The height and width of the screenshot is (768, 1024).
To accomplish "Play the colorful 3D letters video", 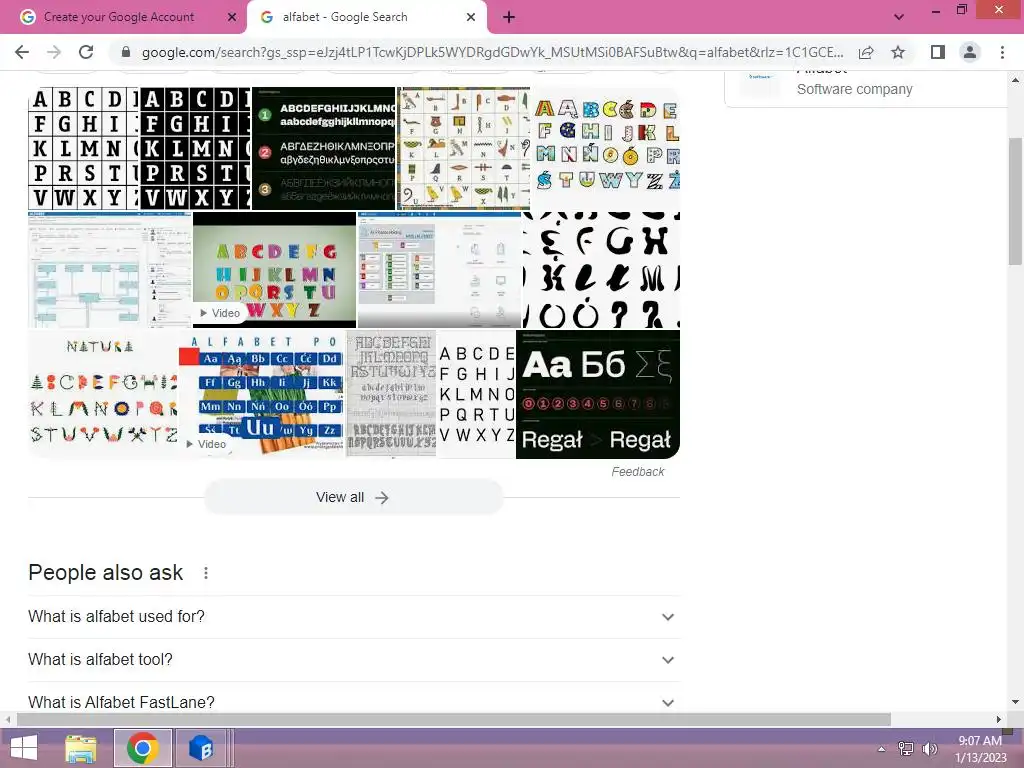I will tap(274, 270).
